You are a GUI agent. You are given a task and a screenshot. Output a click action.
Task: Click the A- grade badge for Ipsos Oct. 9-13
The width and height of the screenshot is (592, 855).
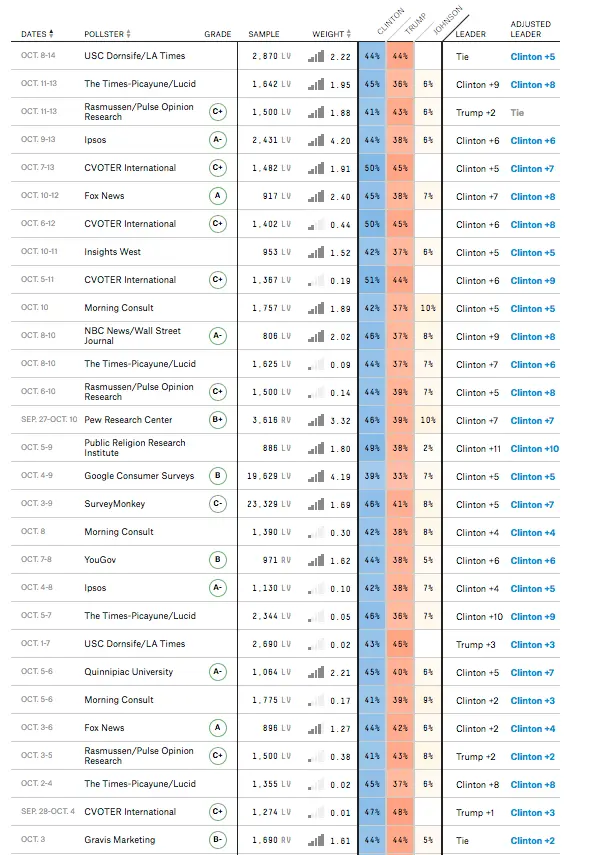218,140
